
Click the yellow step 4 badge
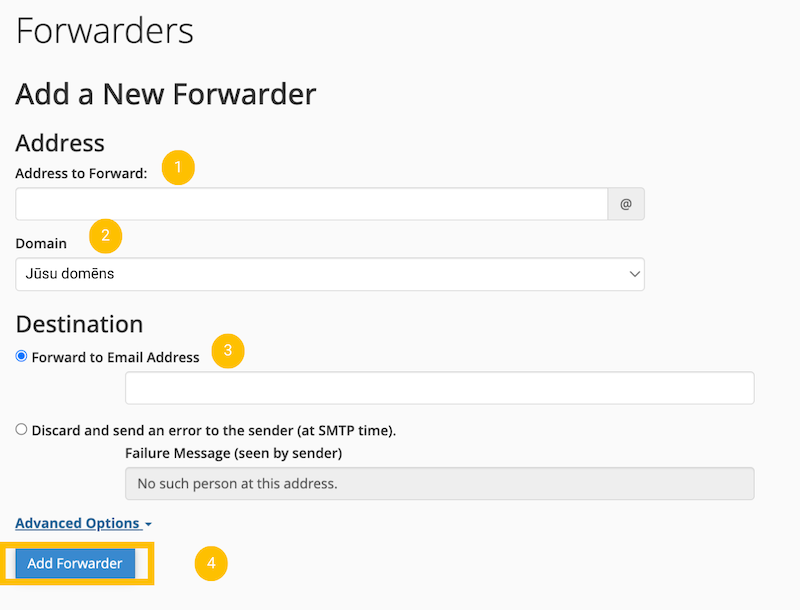pos(211,563)
